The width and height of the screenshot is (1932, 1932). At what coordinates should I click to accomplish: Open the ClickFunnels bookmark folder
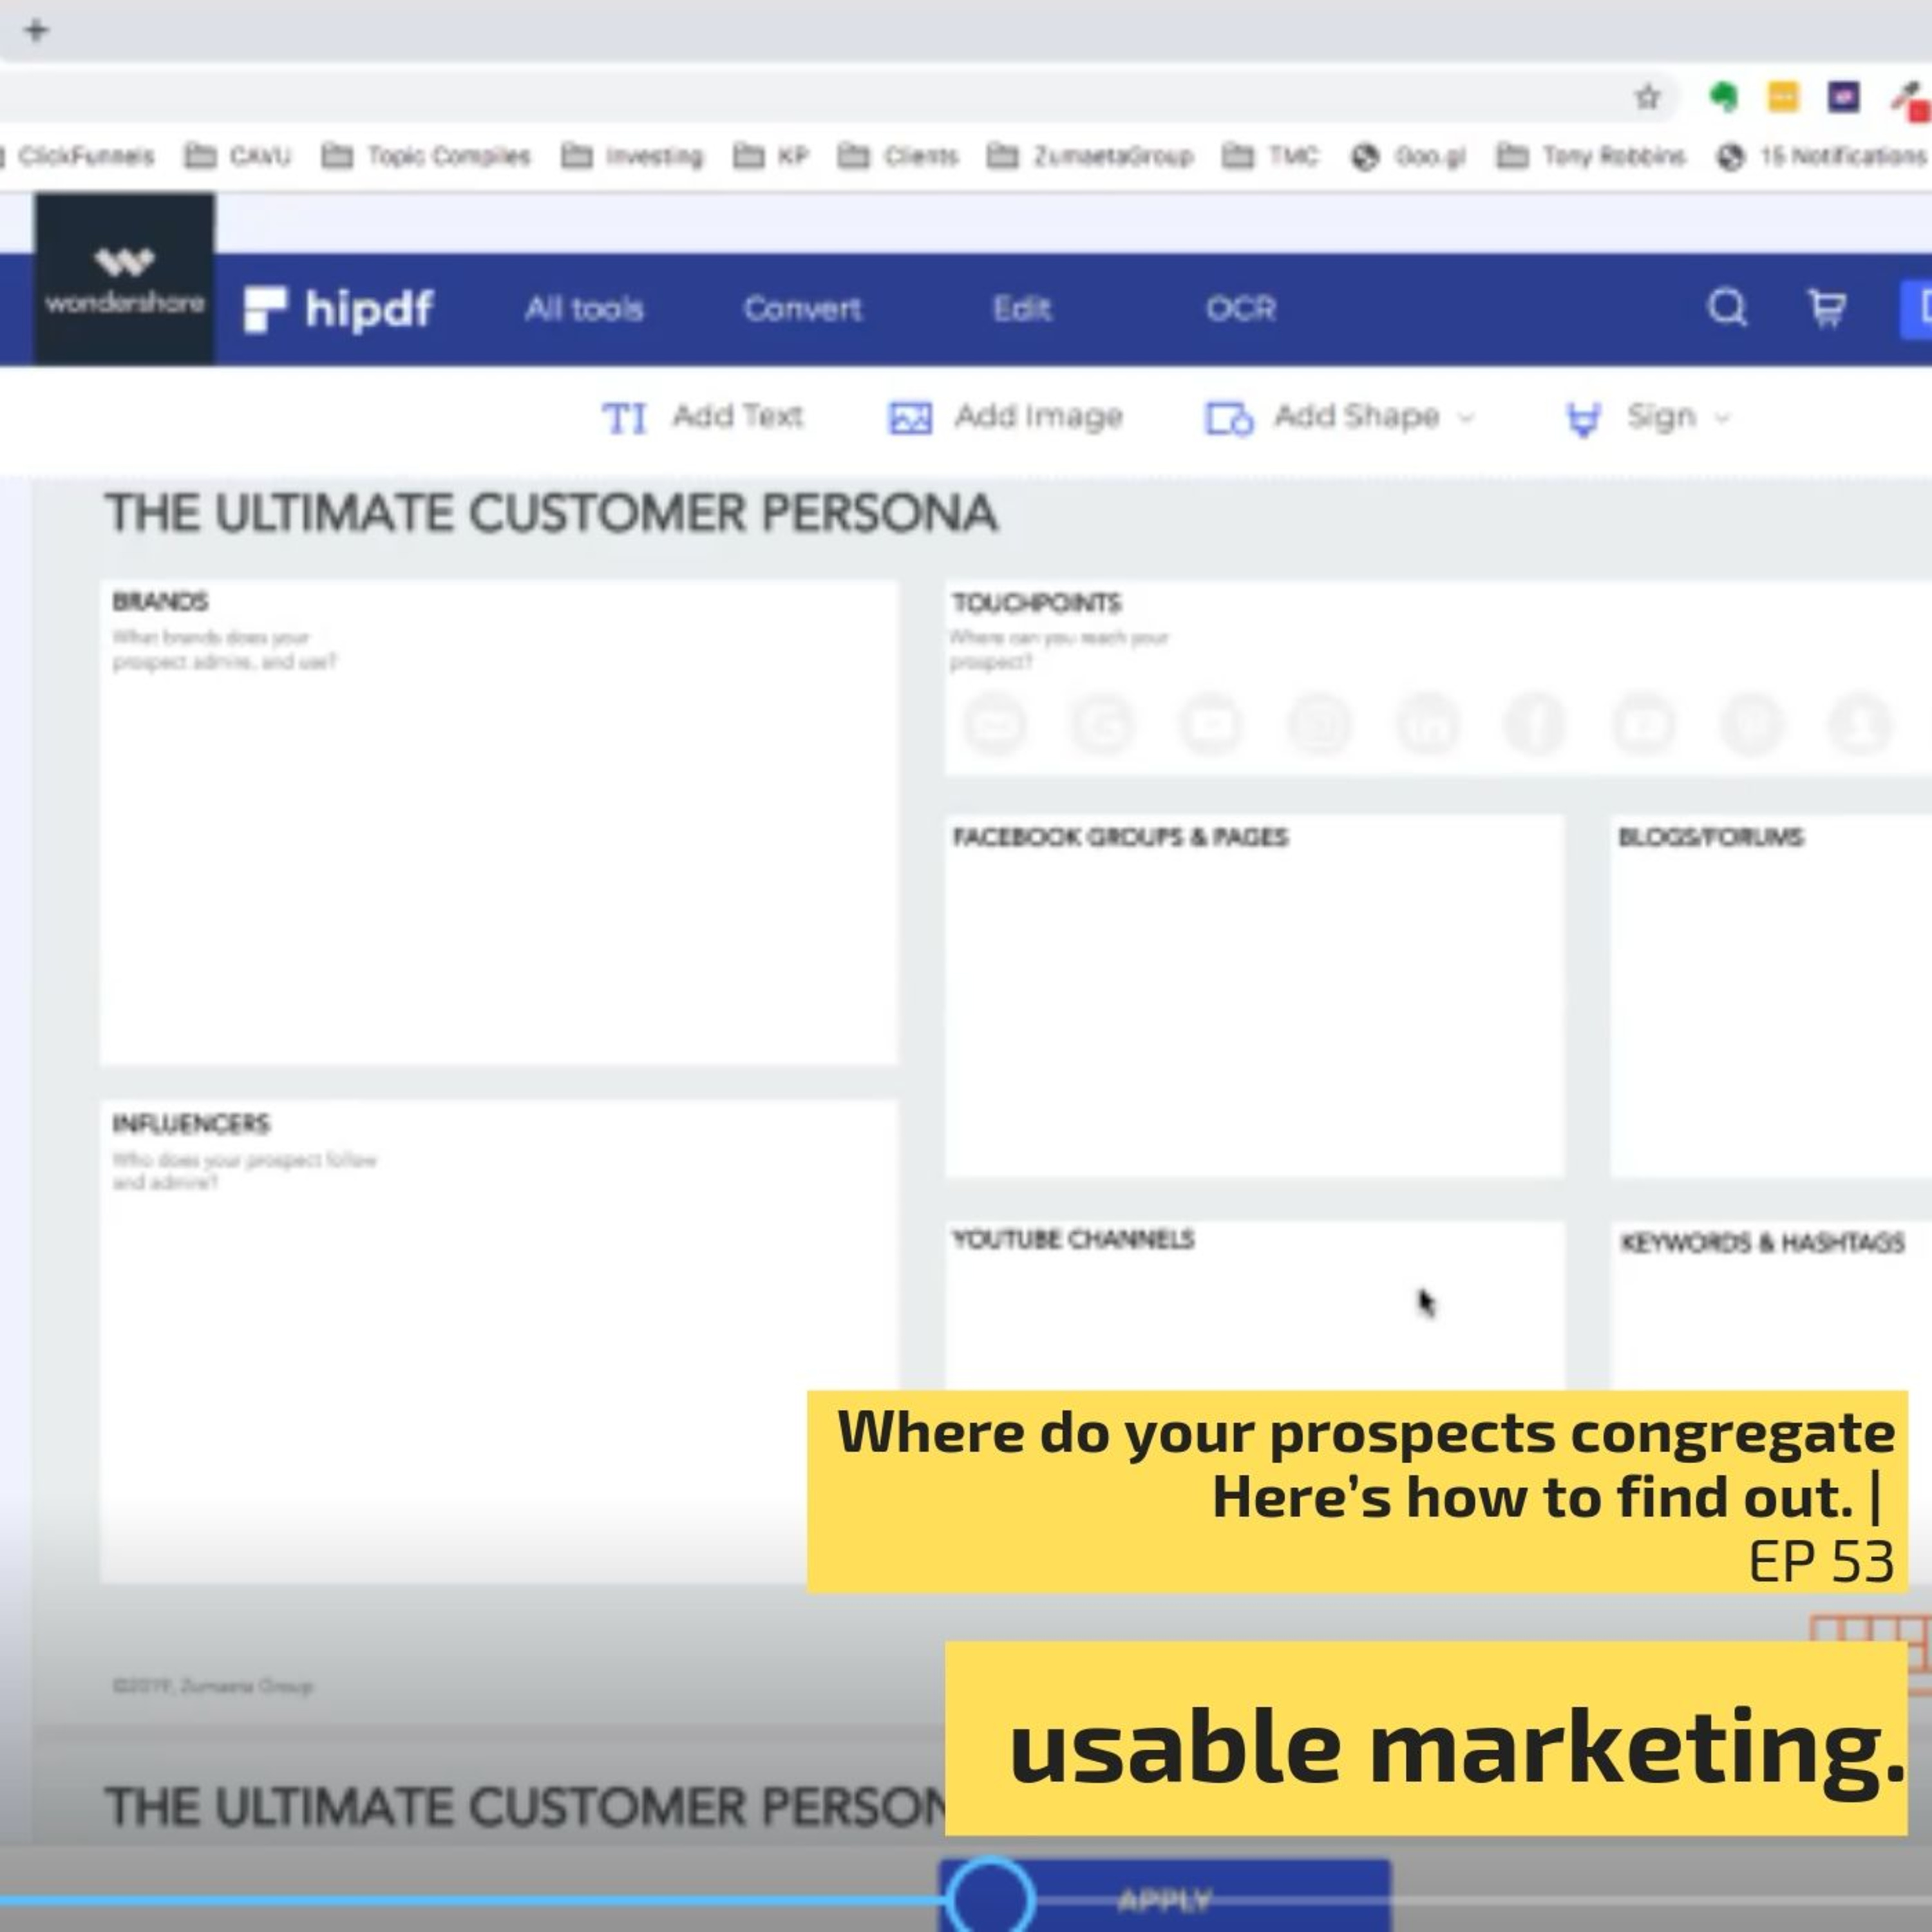coord(78,156)
